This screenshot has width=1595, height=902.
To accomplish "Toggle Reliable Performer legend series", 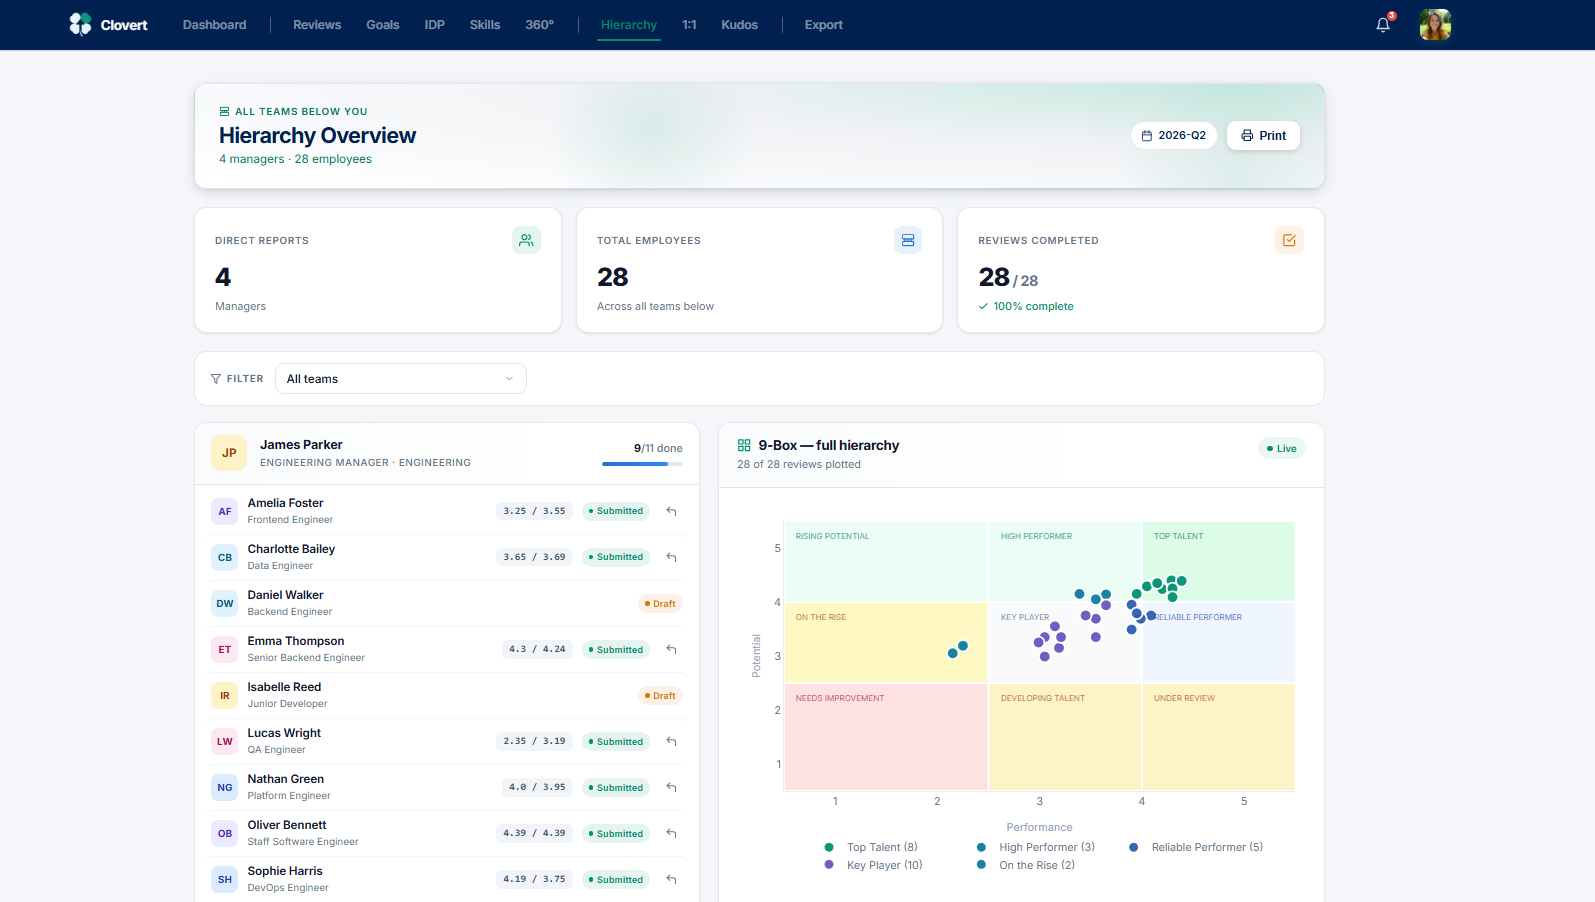I will click(x=1196, y=847).
